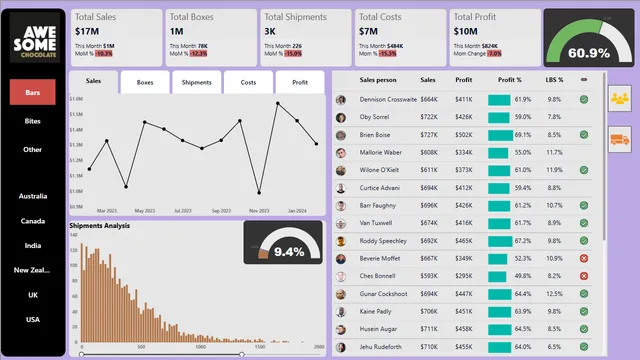The width and height of the screenshot is (640, 360).
Task: Open the delivery truck icon button
Action: click(620, 140)
